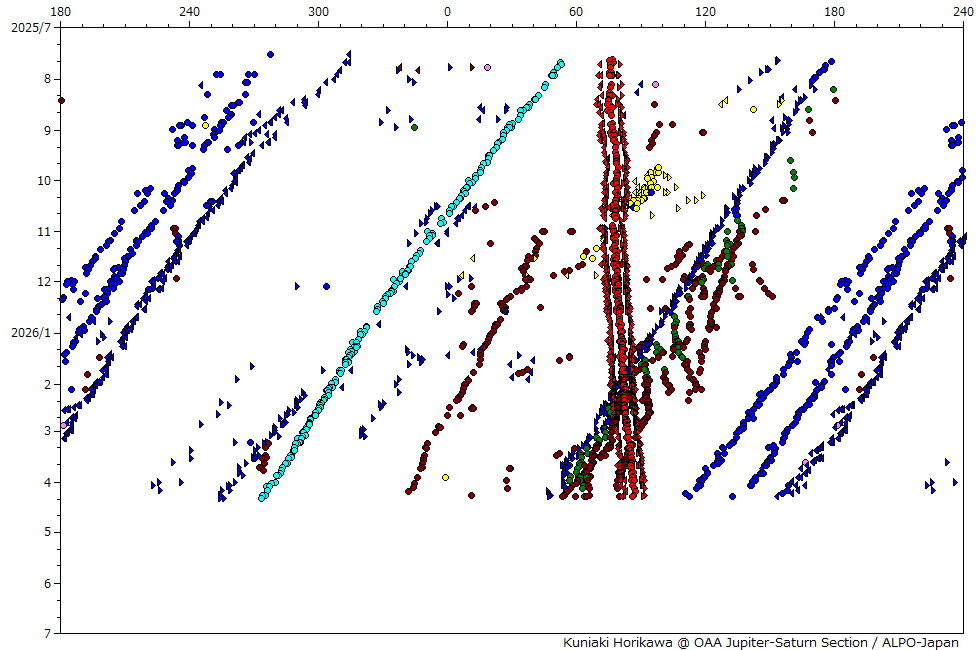Click the '2025/7' date label on the left axis
This screenshot has width=980, height=650.
(x=30, y=27)
